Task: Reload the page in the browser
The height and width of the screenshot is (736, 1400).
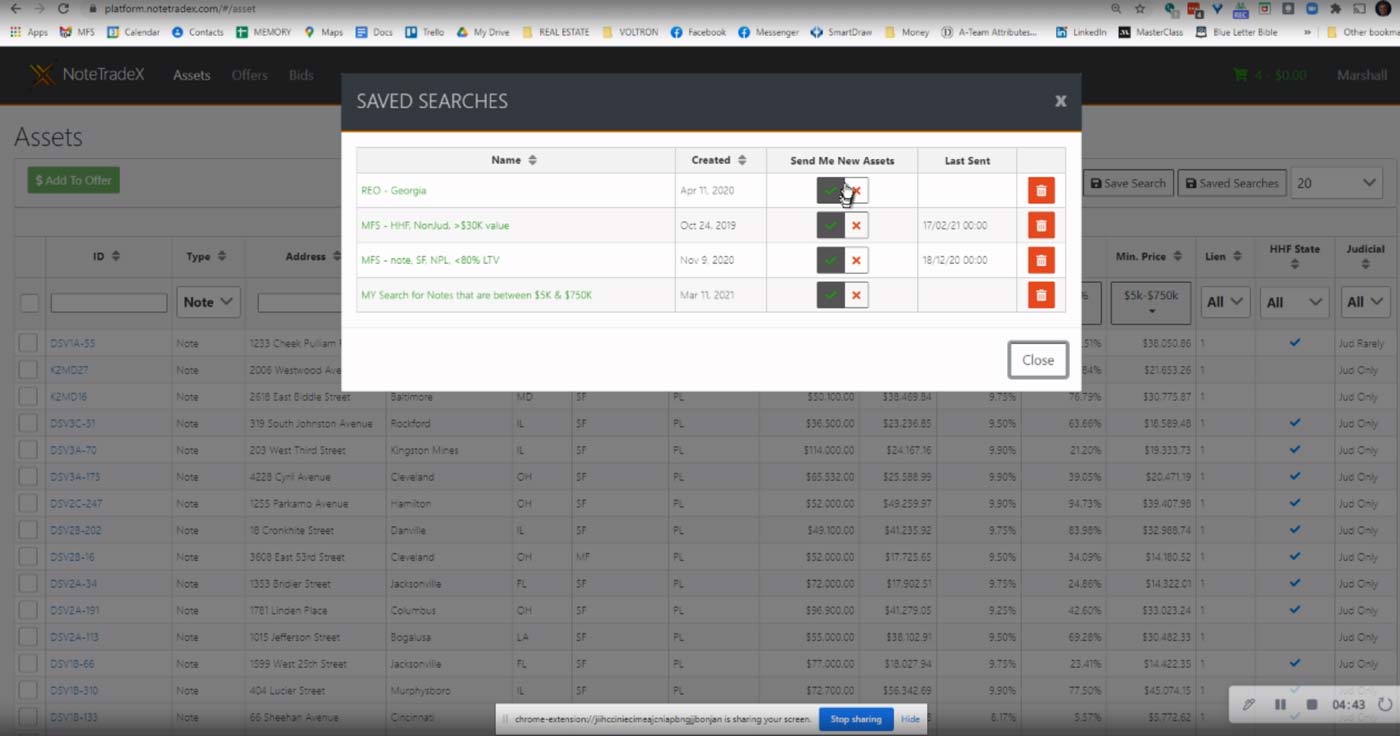Action: click(x=63, y=8)
